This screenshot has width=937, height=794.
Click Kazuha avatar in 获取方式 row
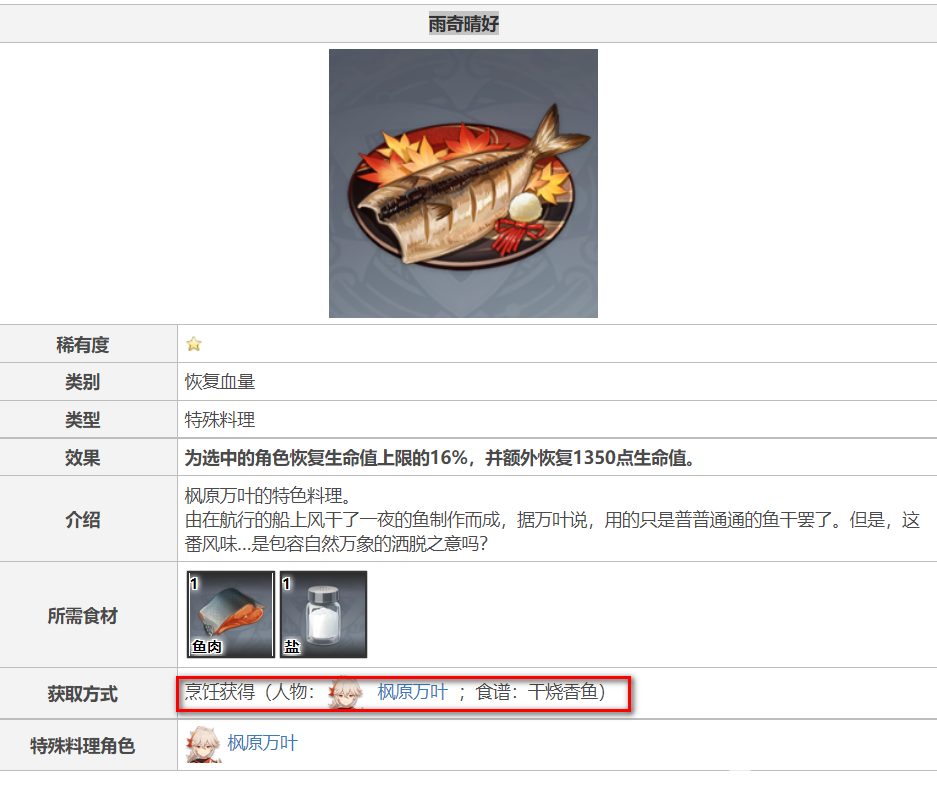345,692
